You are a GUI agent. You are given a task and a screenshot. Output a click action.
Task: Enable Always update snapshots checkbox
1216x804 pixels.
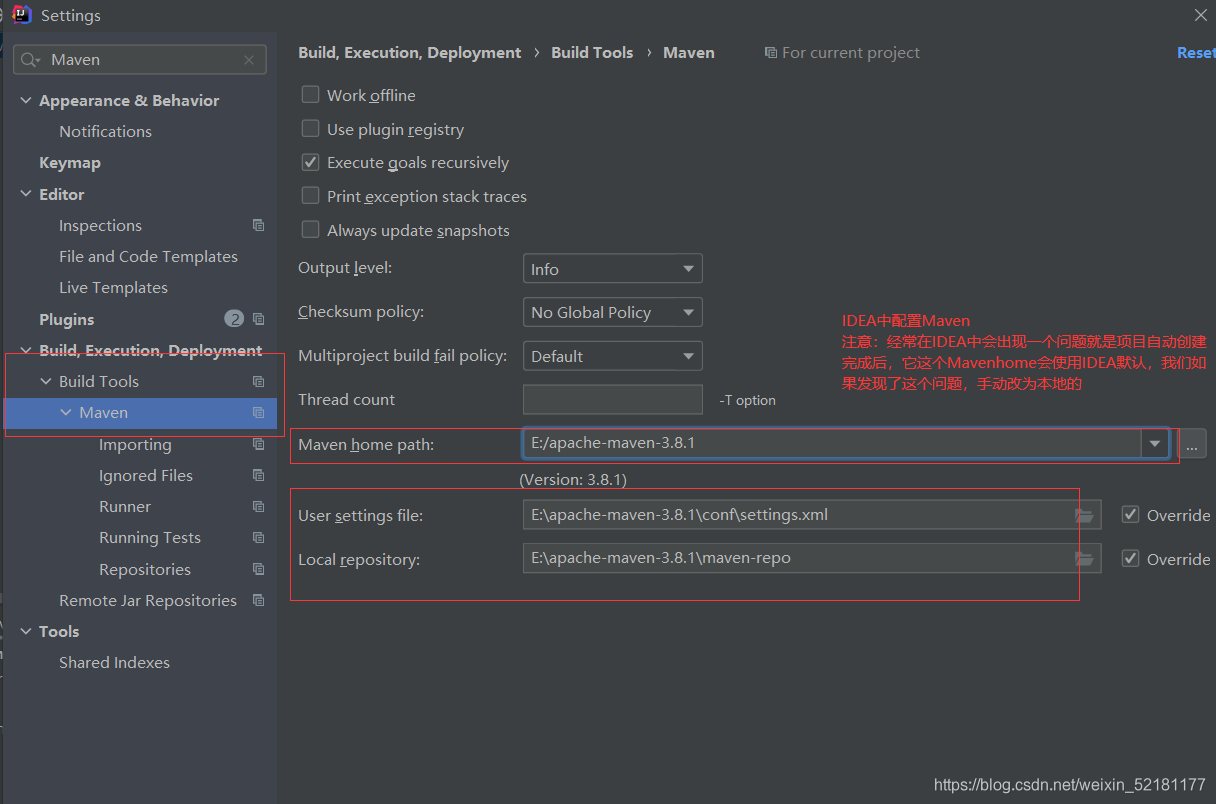[x=310, y=230]
